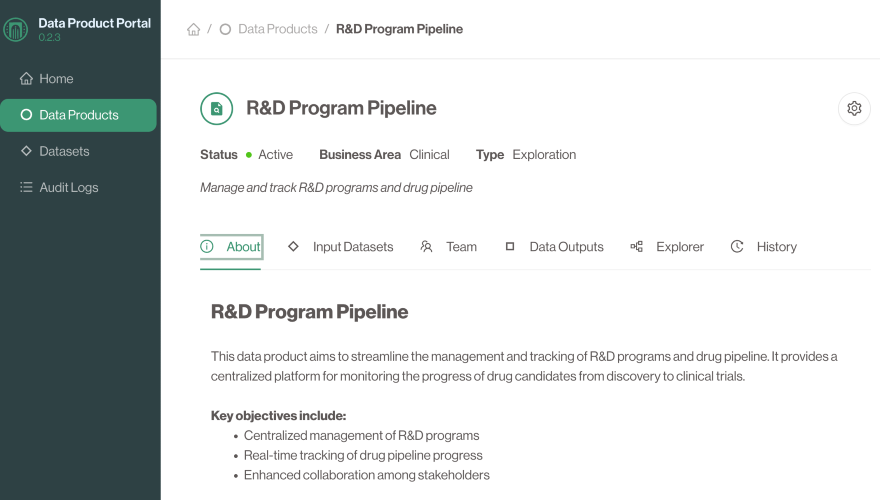Image resolution: width=880 pixels, height=500 pixels.
Task: Open the Input Datasets tab
Action: [341, 247]
